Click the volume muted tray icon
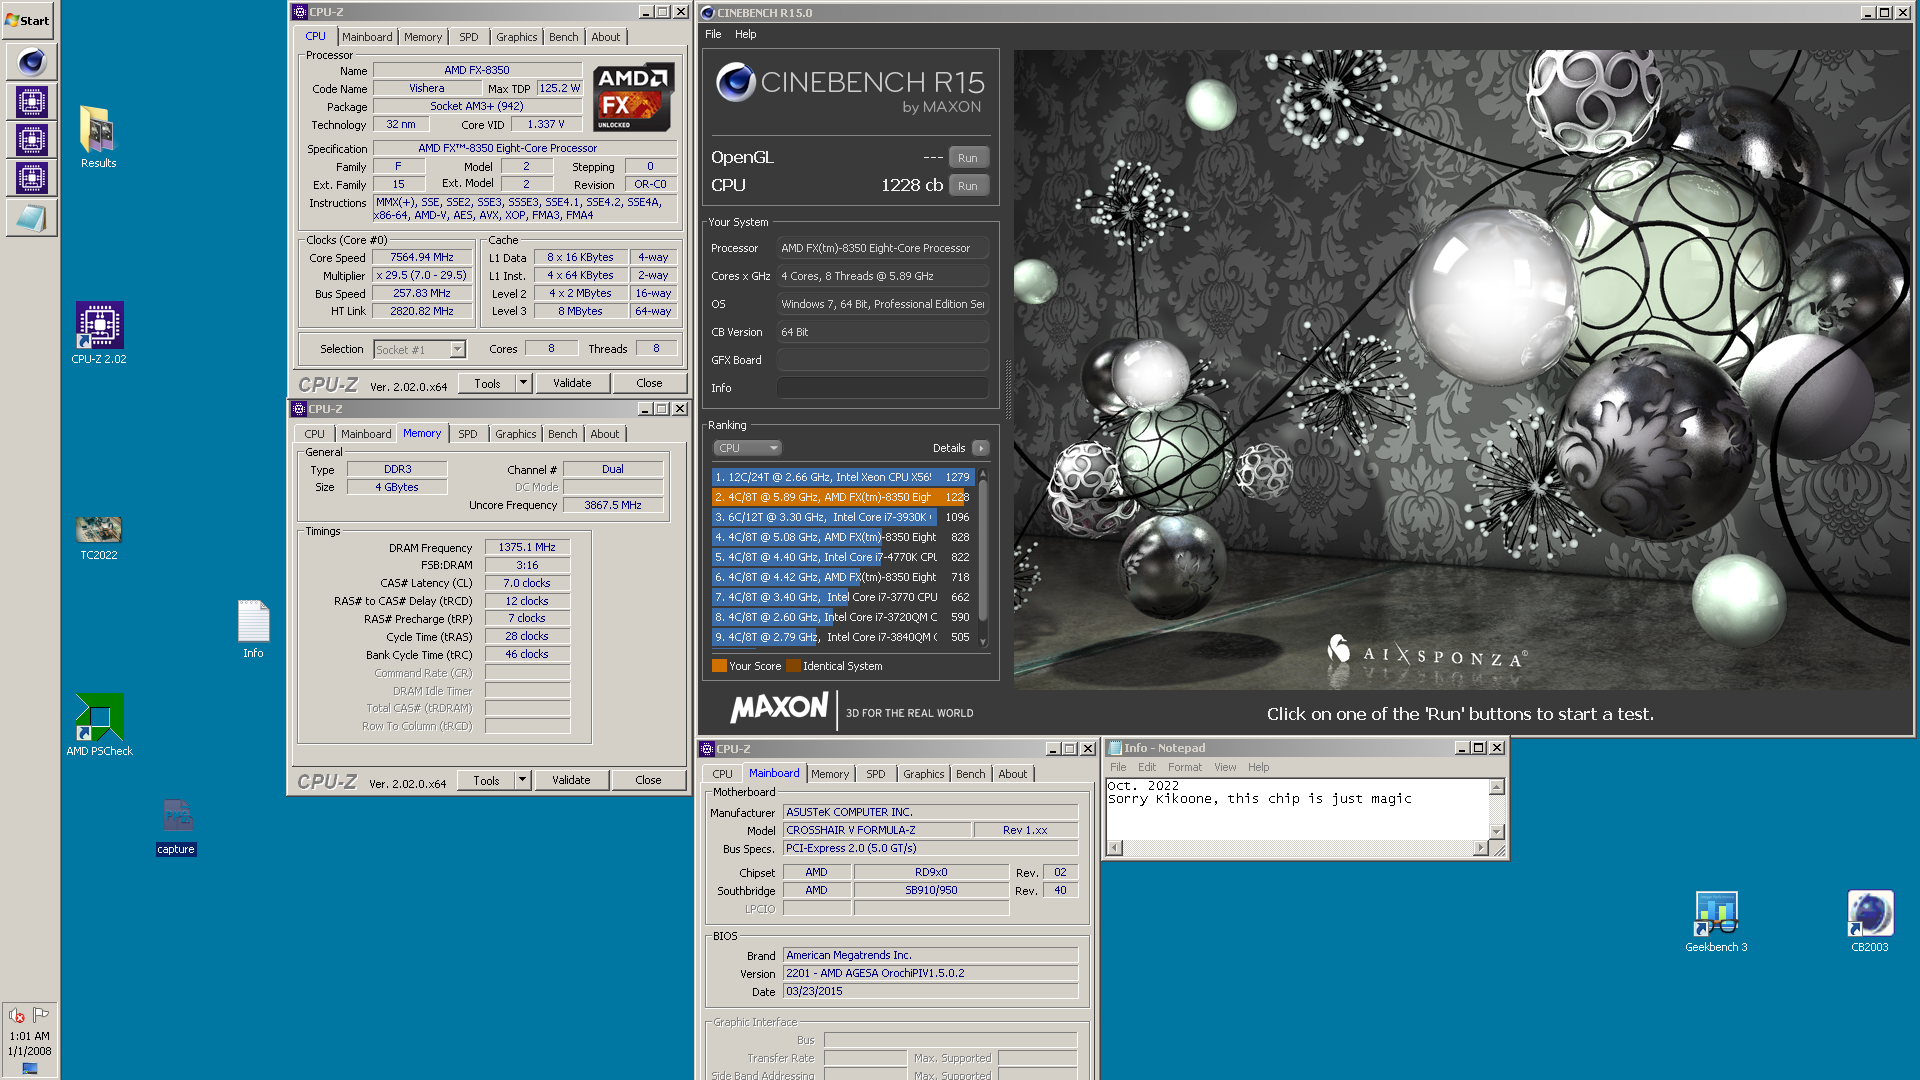This screenshot has height=1080, width=1920. [17, 1015]
